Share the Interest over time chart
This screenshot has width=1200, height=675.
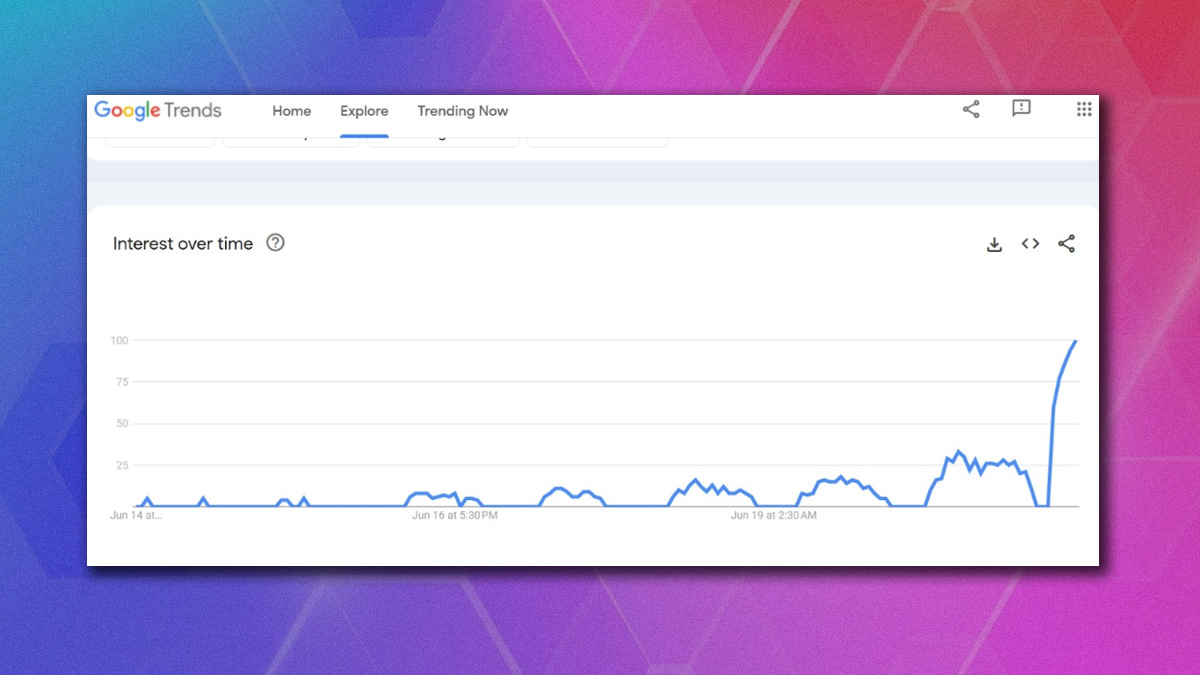click(1066, 243)
